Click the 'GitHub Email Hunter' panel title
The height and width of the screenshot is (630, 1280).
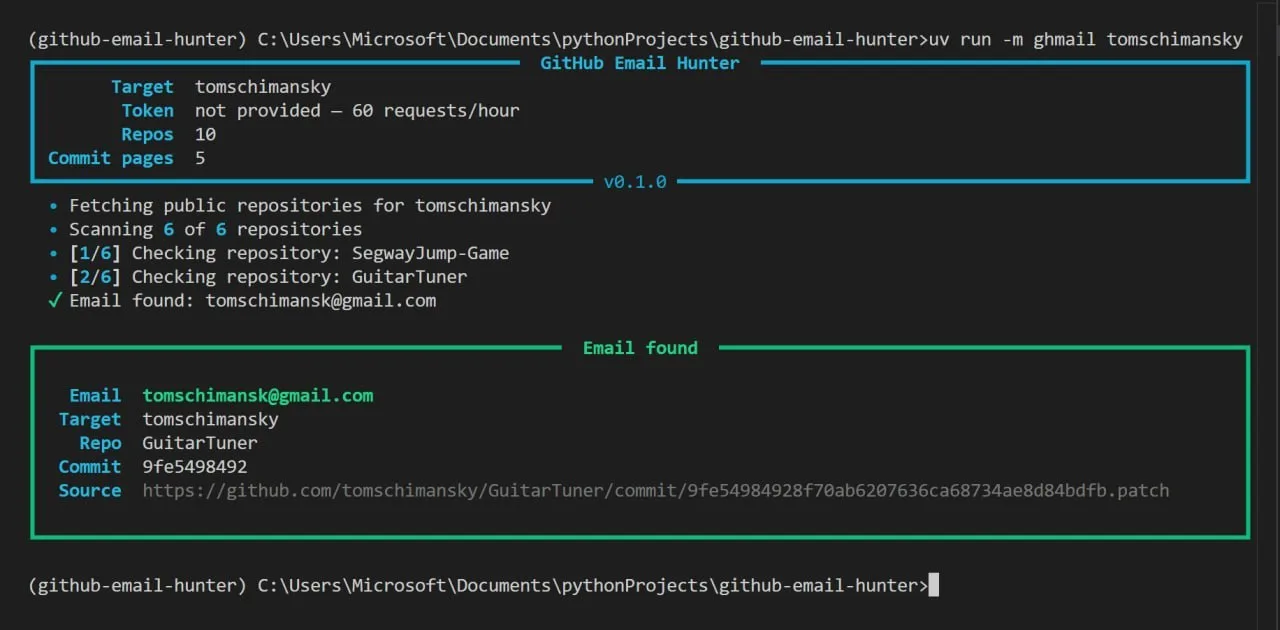tap(640, 63)
